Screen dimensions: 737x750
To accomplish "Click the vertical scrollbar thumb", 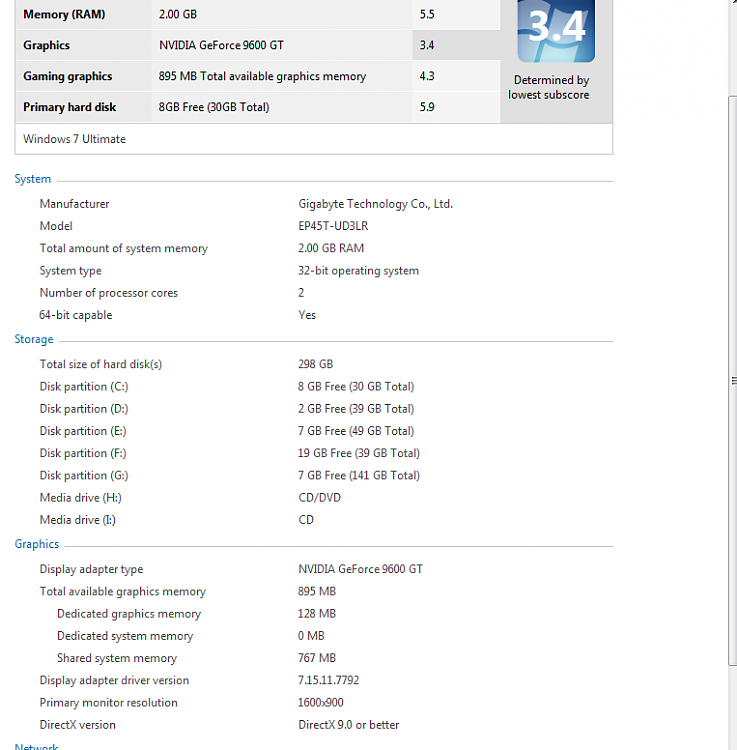I will (x=732, y=381).
